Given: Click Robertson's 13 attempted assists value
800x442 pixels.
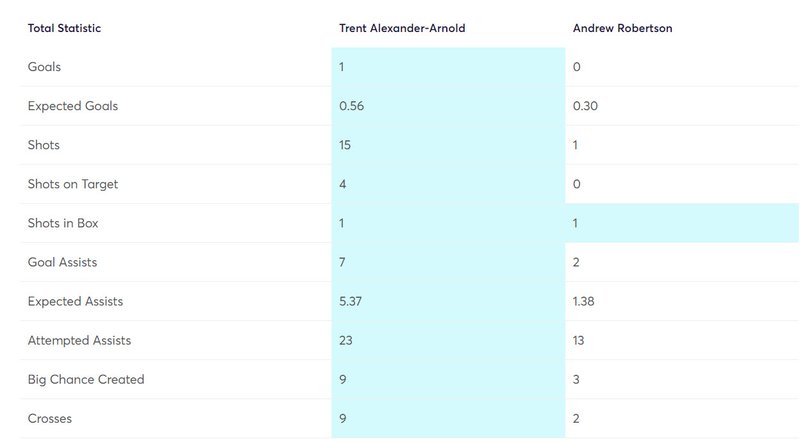Looking at the screenshot, I should click(x=579, y=340).
